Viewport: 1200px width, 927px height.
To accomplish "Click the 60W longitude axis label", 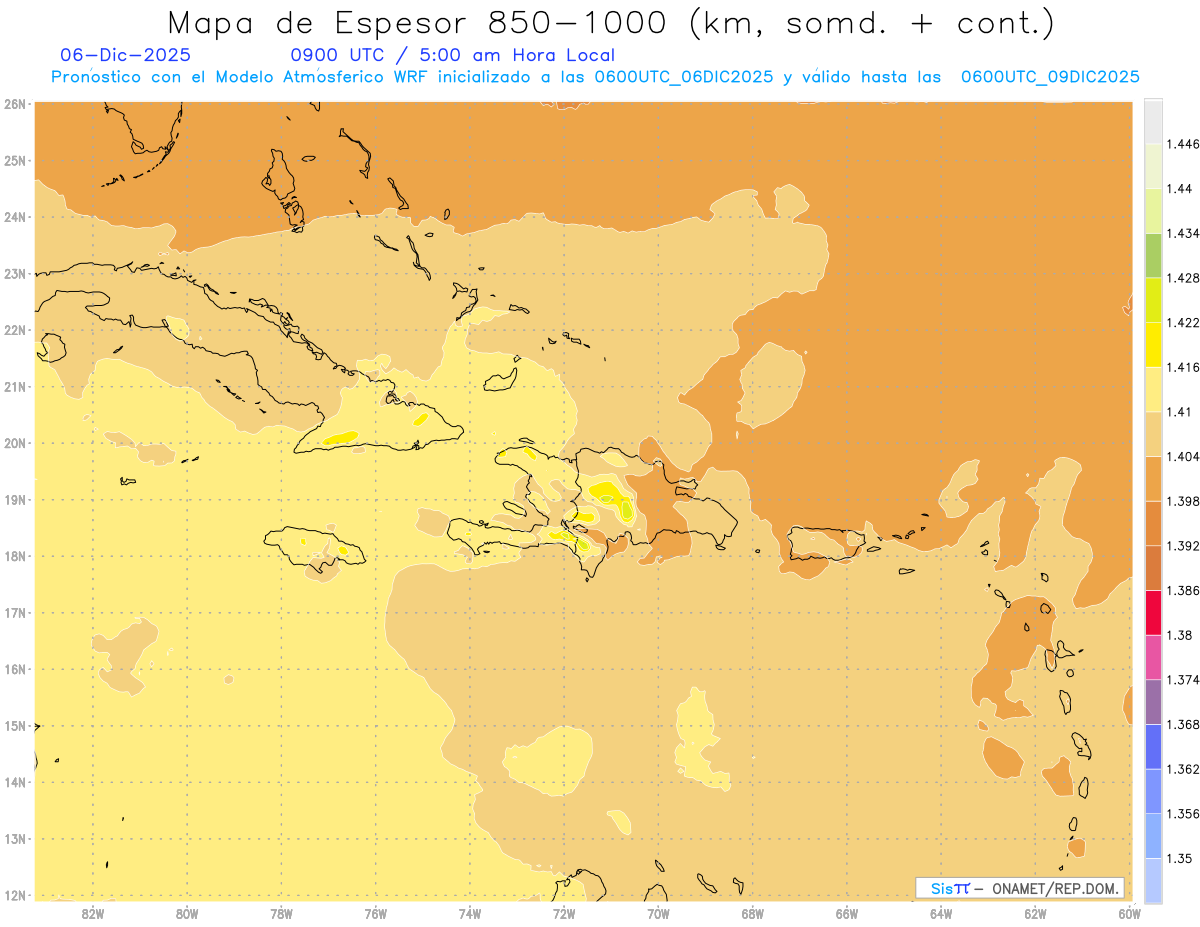I will point(1129,913).
